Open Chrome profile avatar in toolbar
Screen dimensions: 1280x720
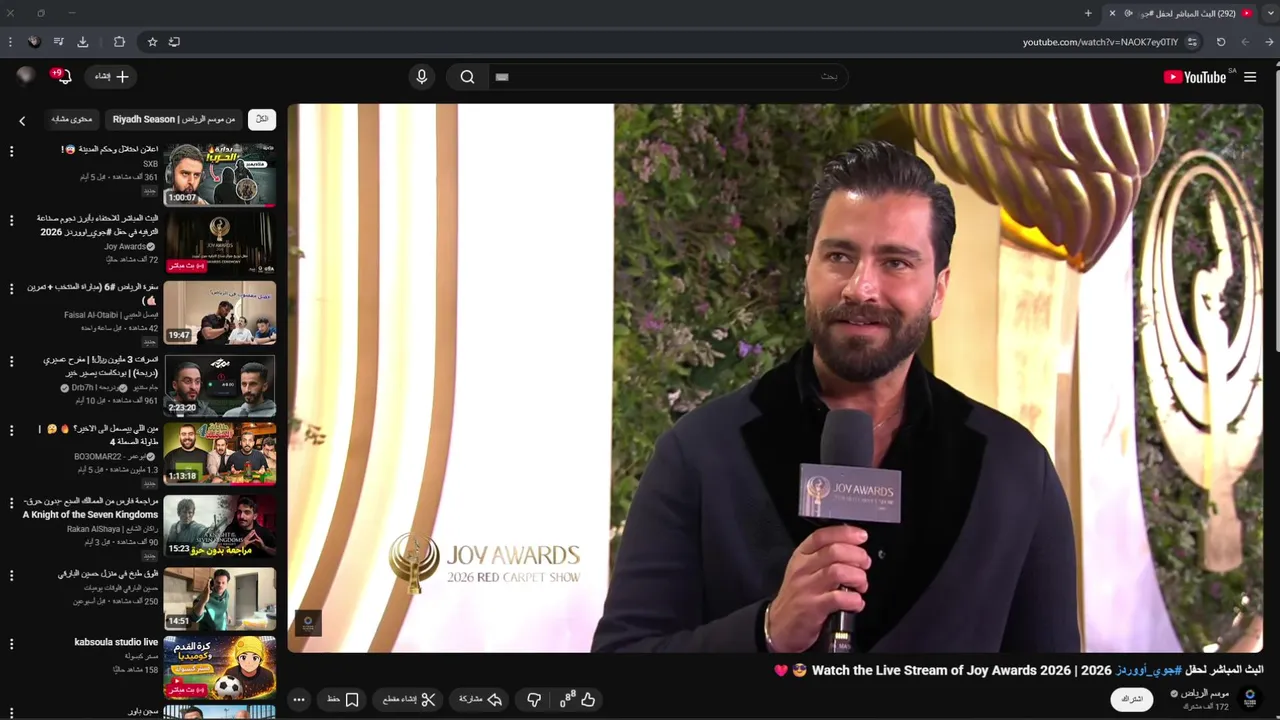[34, 42]
